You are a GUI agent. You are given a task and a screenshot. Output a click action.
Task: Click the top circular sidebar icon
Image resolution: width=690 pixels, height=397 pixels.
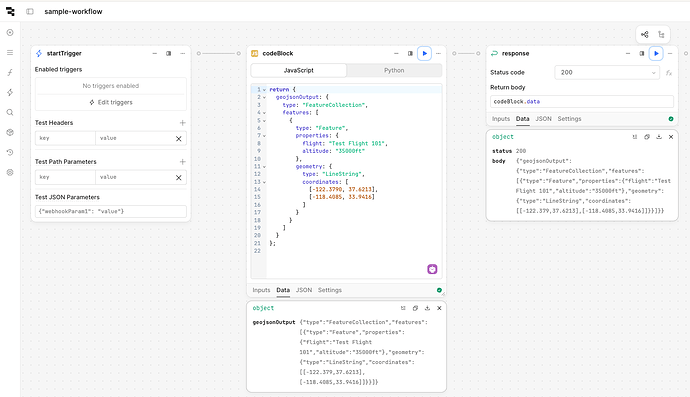click(x=10, y=33)
